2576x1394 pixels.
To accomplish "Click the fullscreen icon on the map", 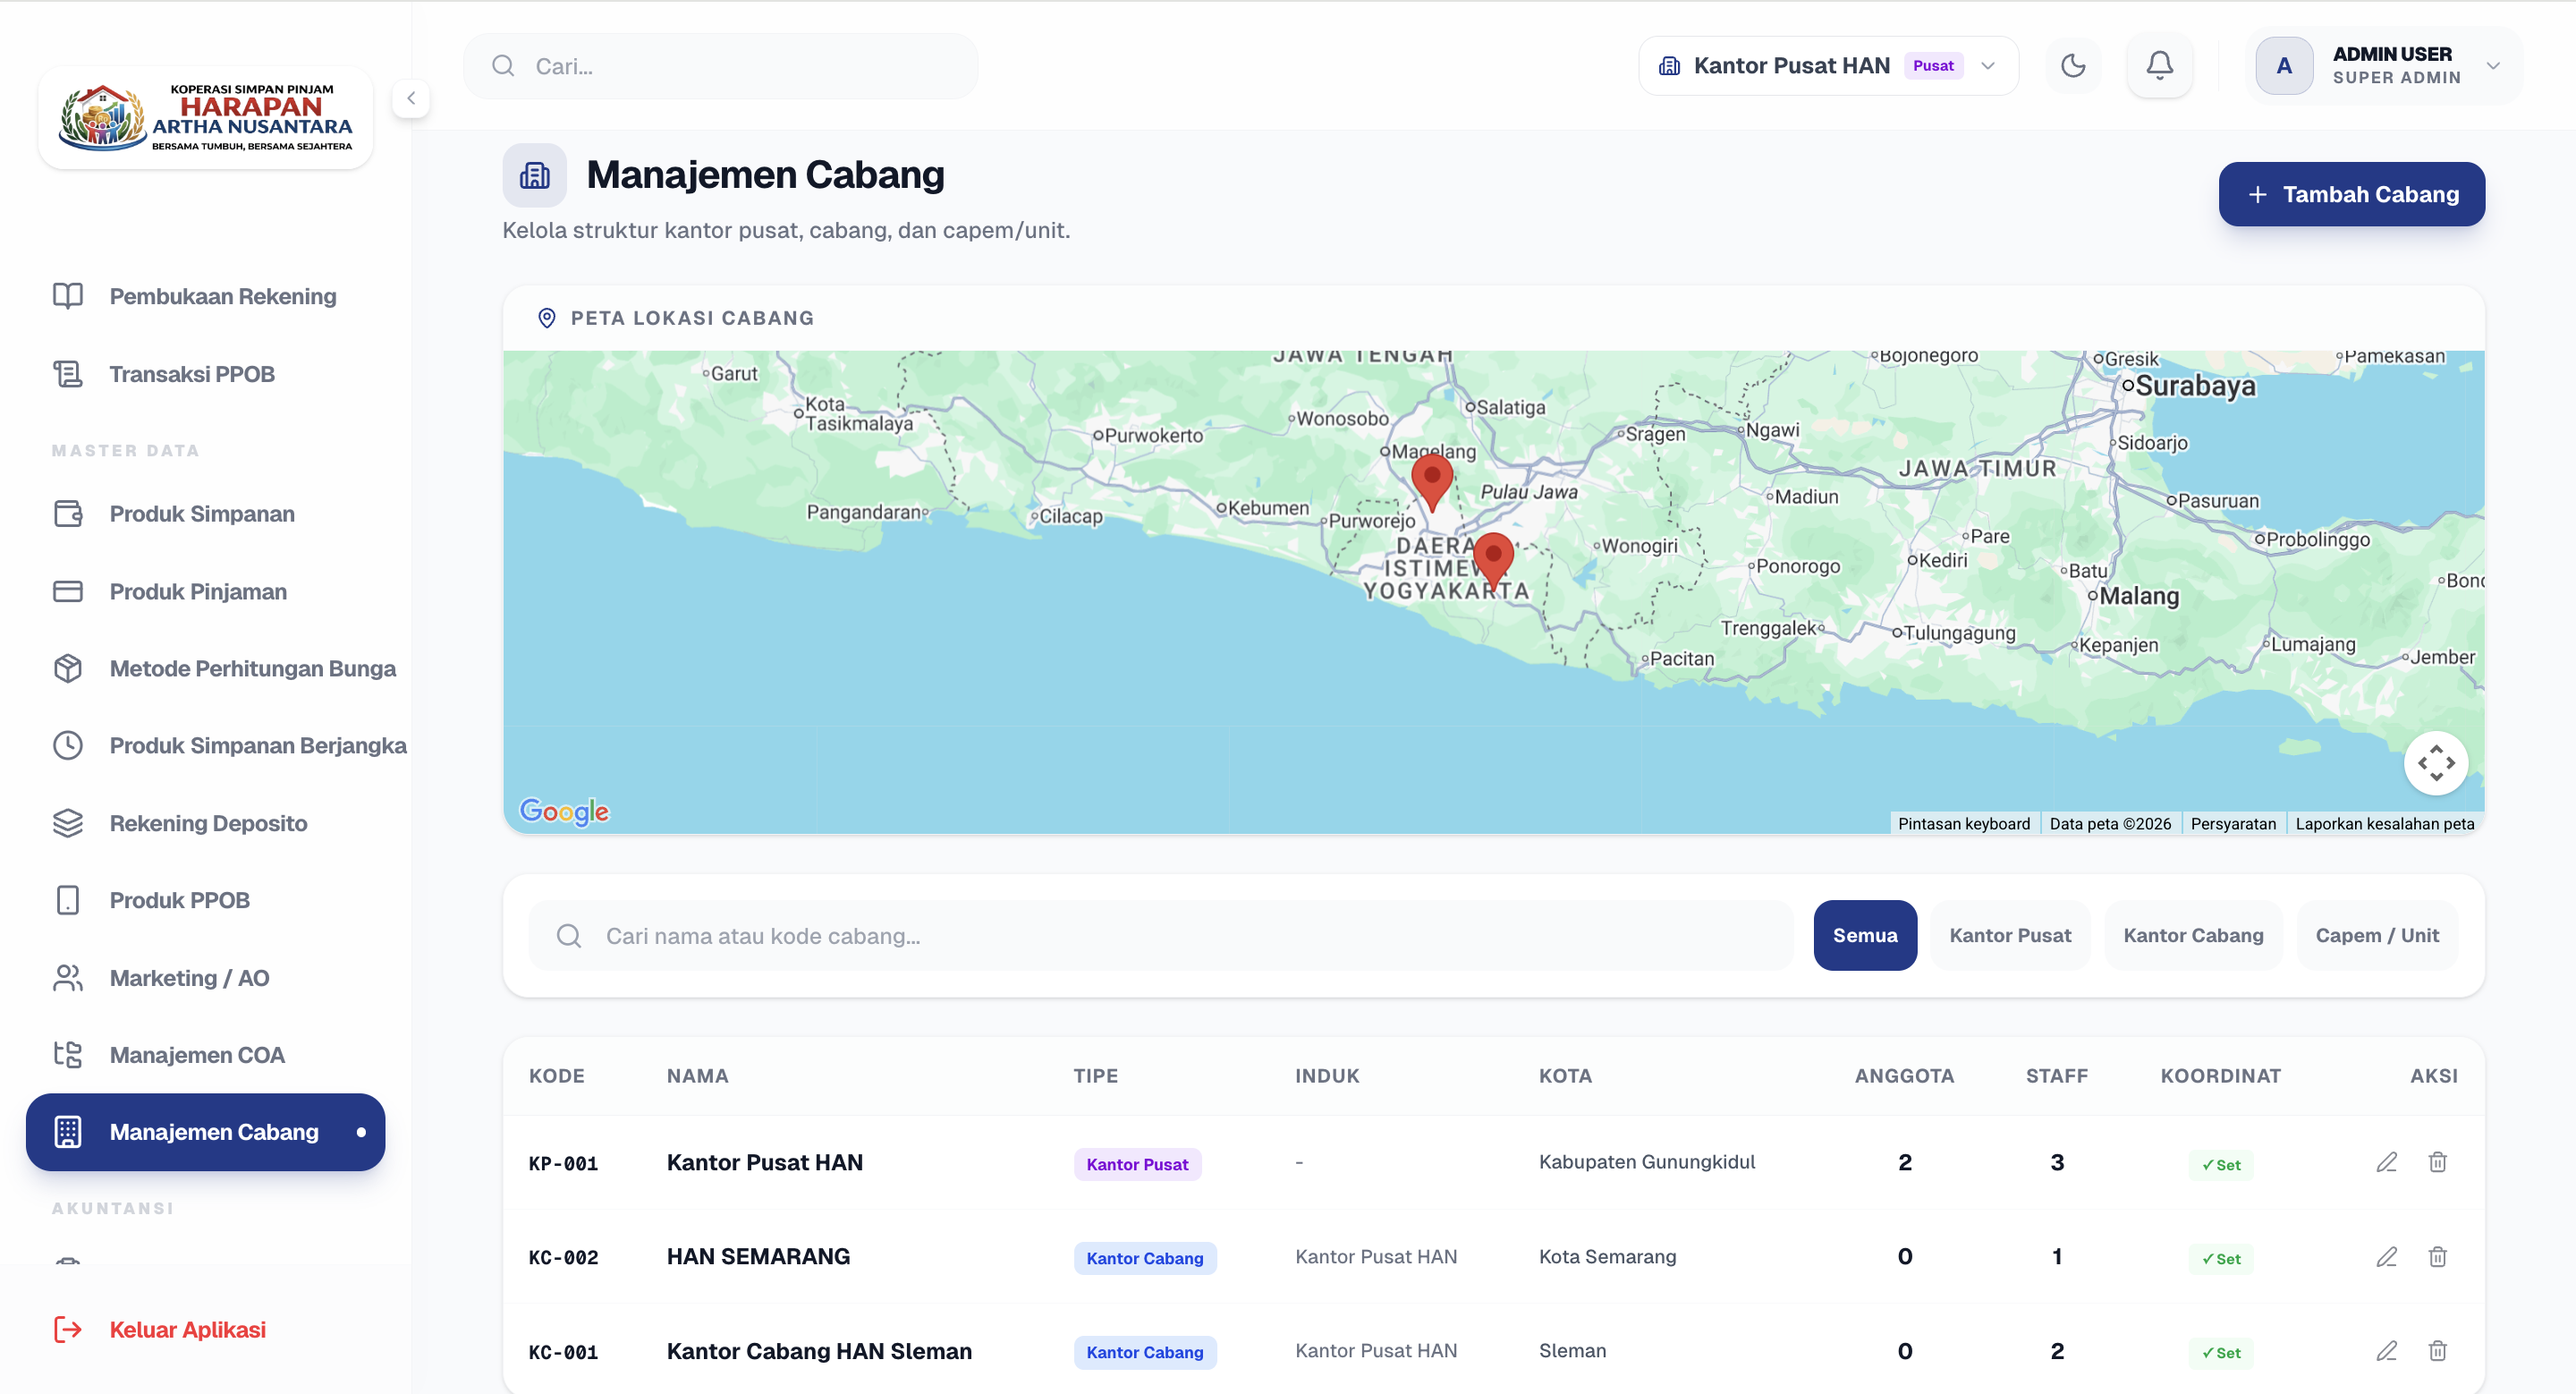I will 2437,763.
